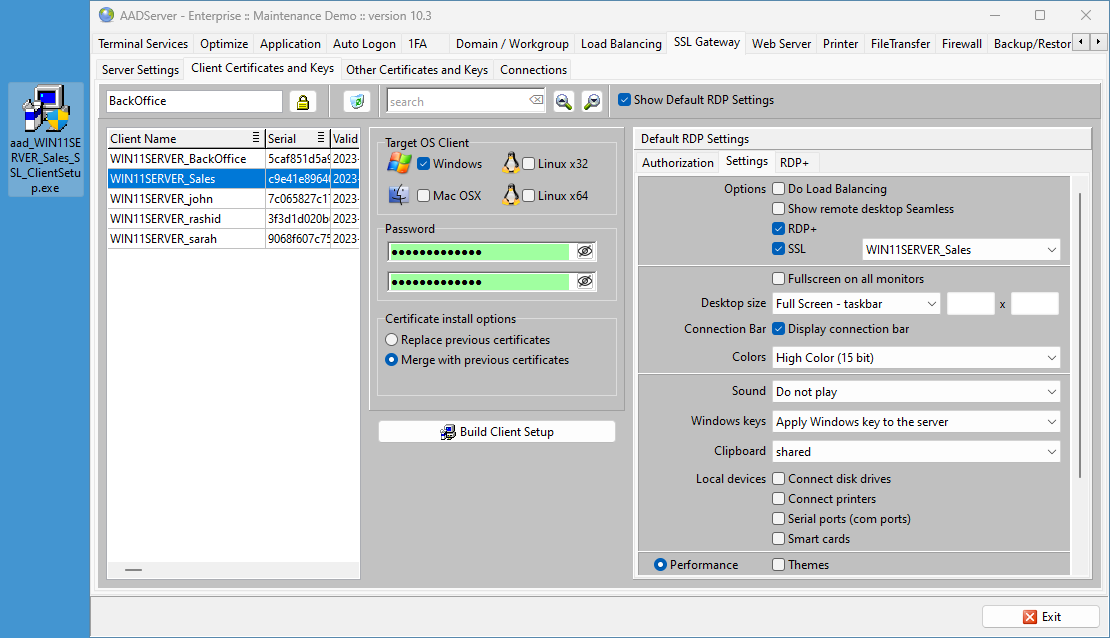Image resolution: width=1110 pixels, height=638 pixels.
Task: Switch to the Firewall tab
Action: (x=961, y=44)
